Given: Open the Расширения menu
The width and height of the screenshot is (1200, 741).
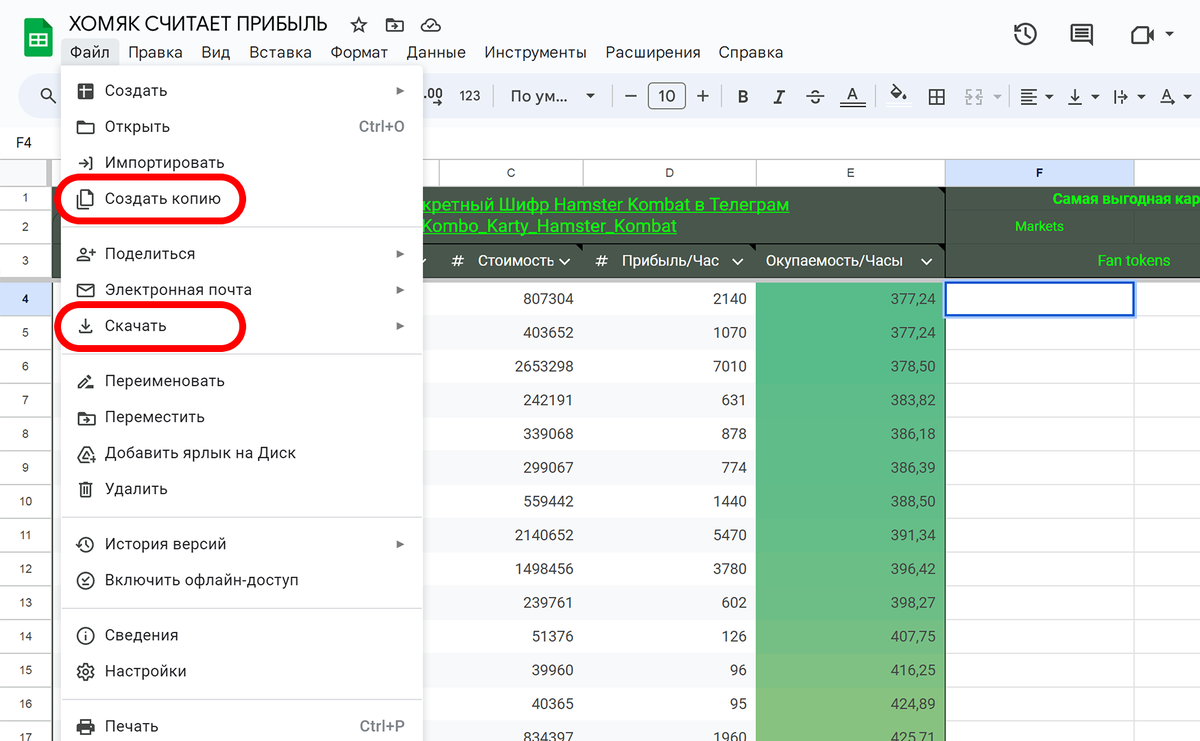Looking at the screenshot, I should tap(653, 52).
